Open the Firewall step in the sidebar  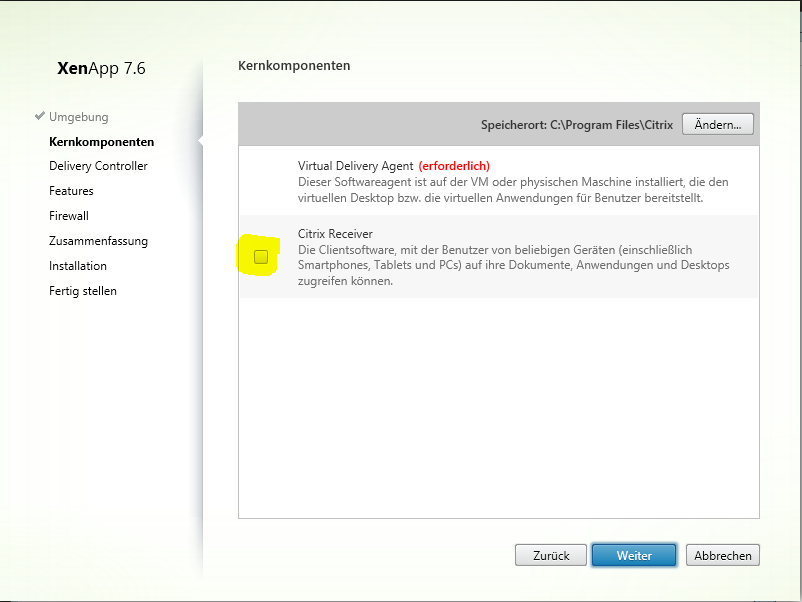click(x=69, y=216)
